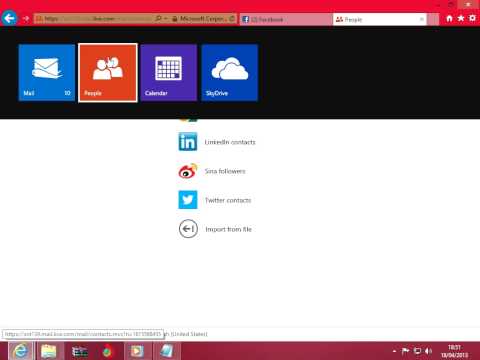
Task: Go back using the browser back arrow
Action: (x=9, y=18)
